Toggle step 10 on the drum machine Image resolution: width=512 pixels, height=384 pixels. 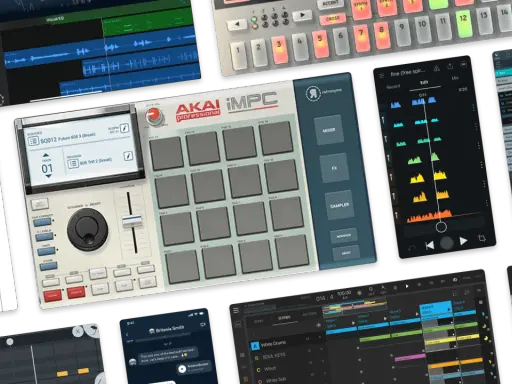point(422,28)
